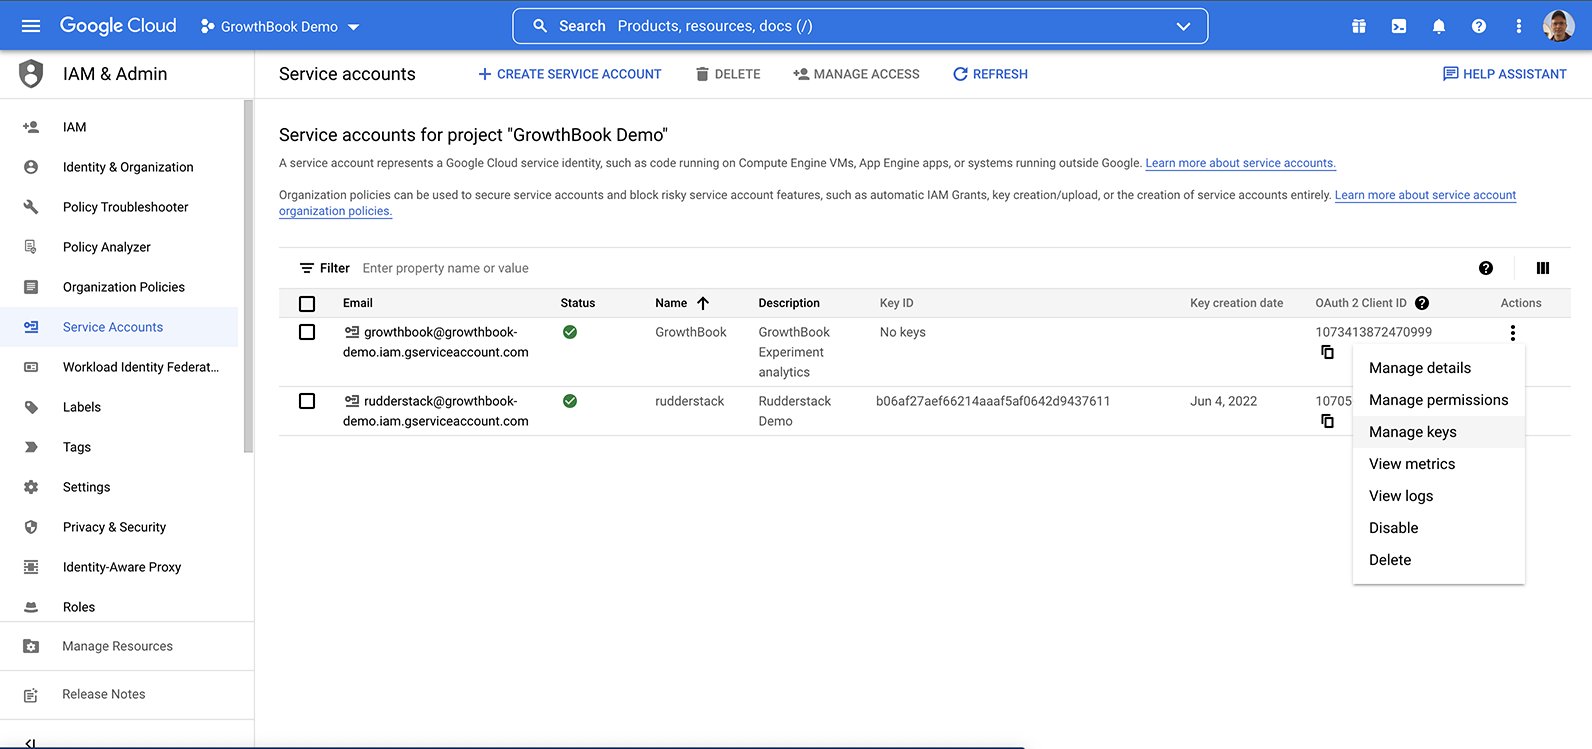The height and width of the screenshot is (749, 1592).
Task: Click the OAuth 2 Client ID help icon
Action: click(1422, 303)
